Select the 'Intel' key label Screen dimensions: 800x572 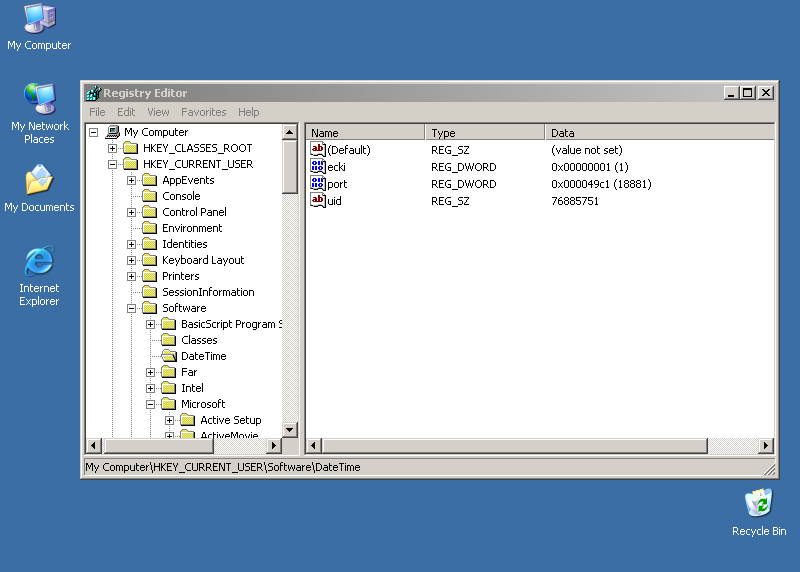click(192, 388)
